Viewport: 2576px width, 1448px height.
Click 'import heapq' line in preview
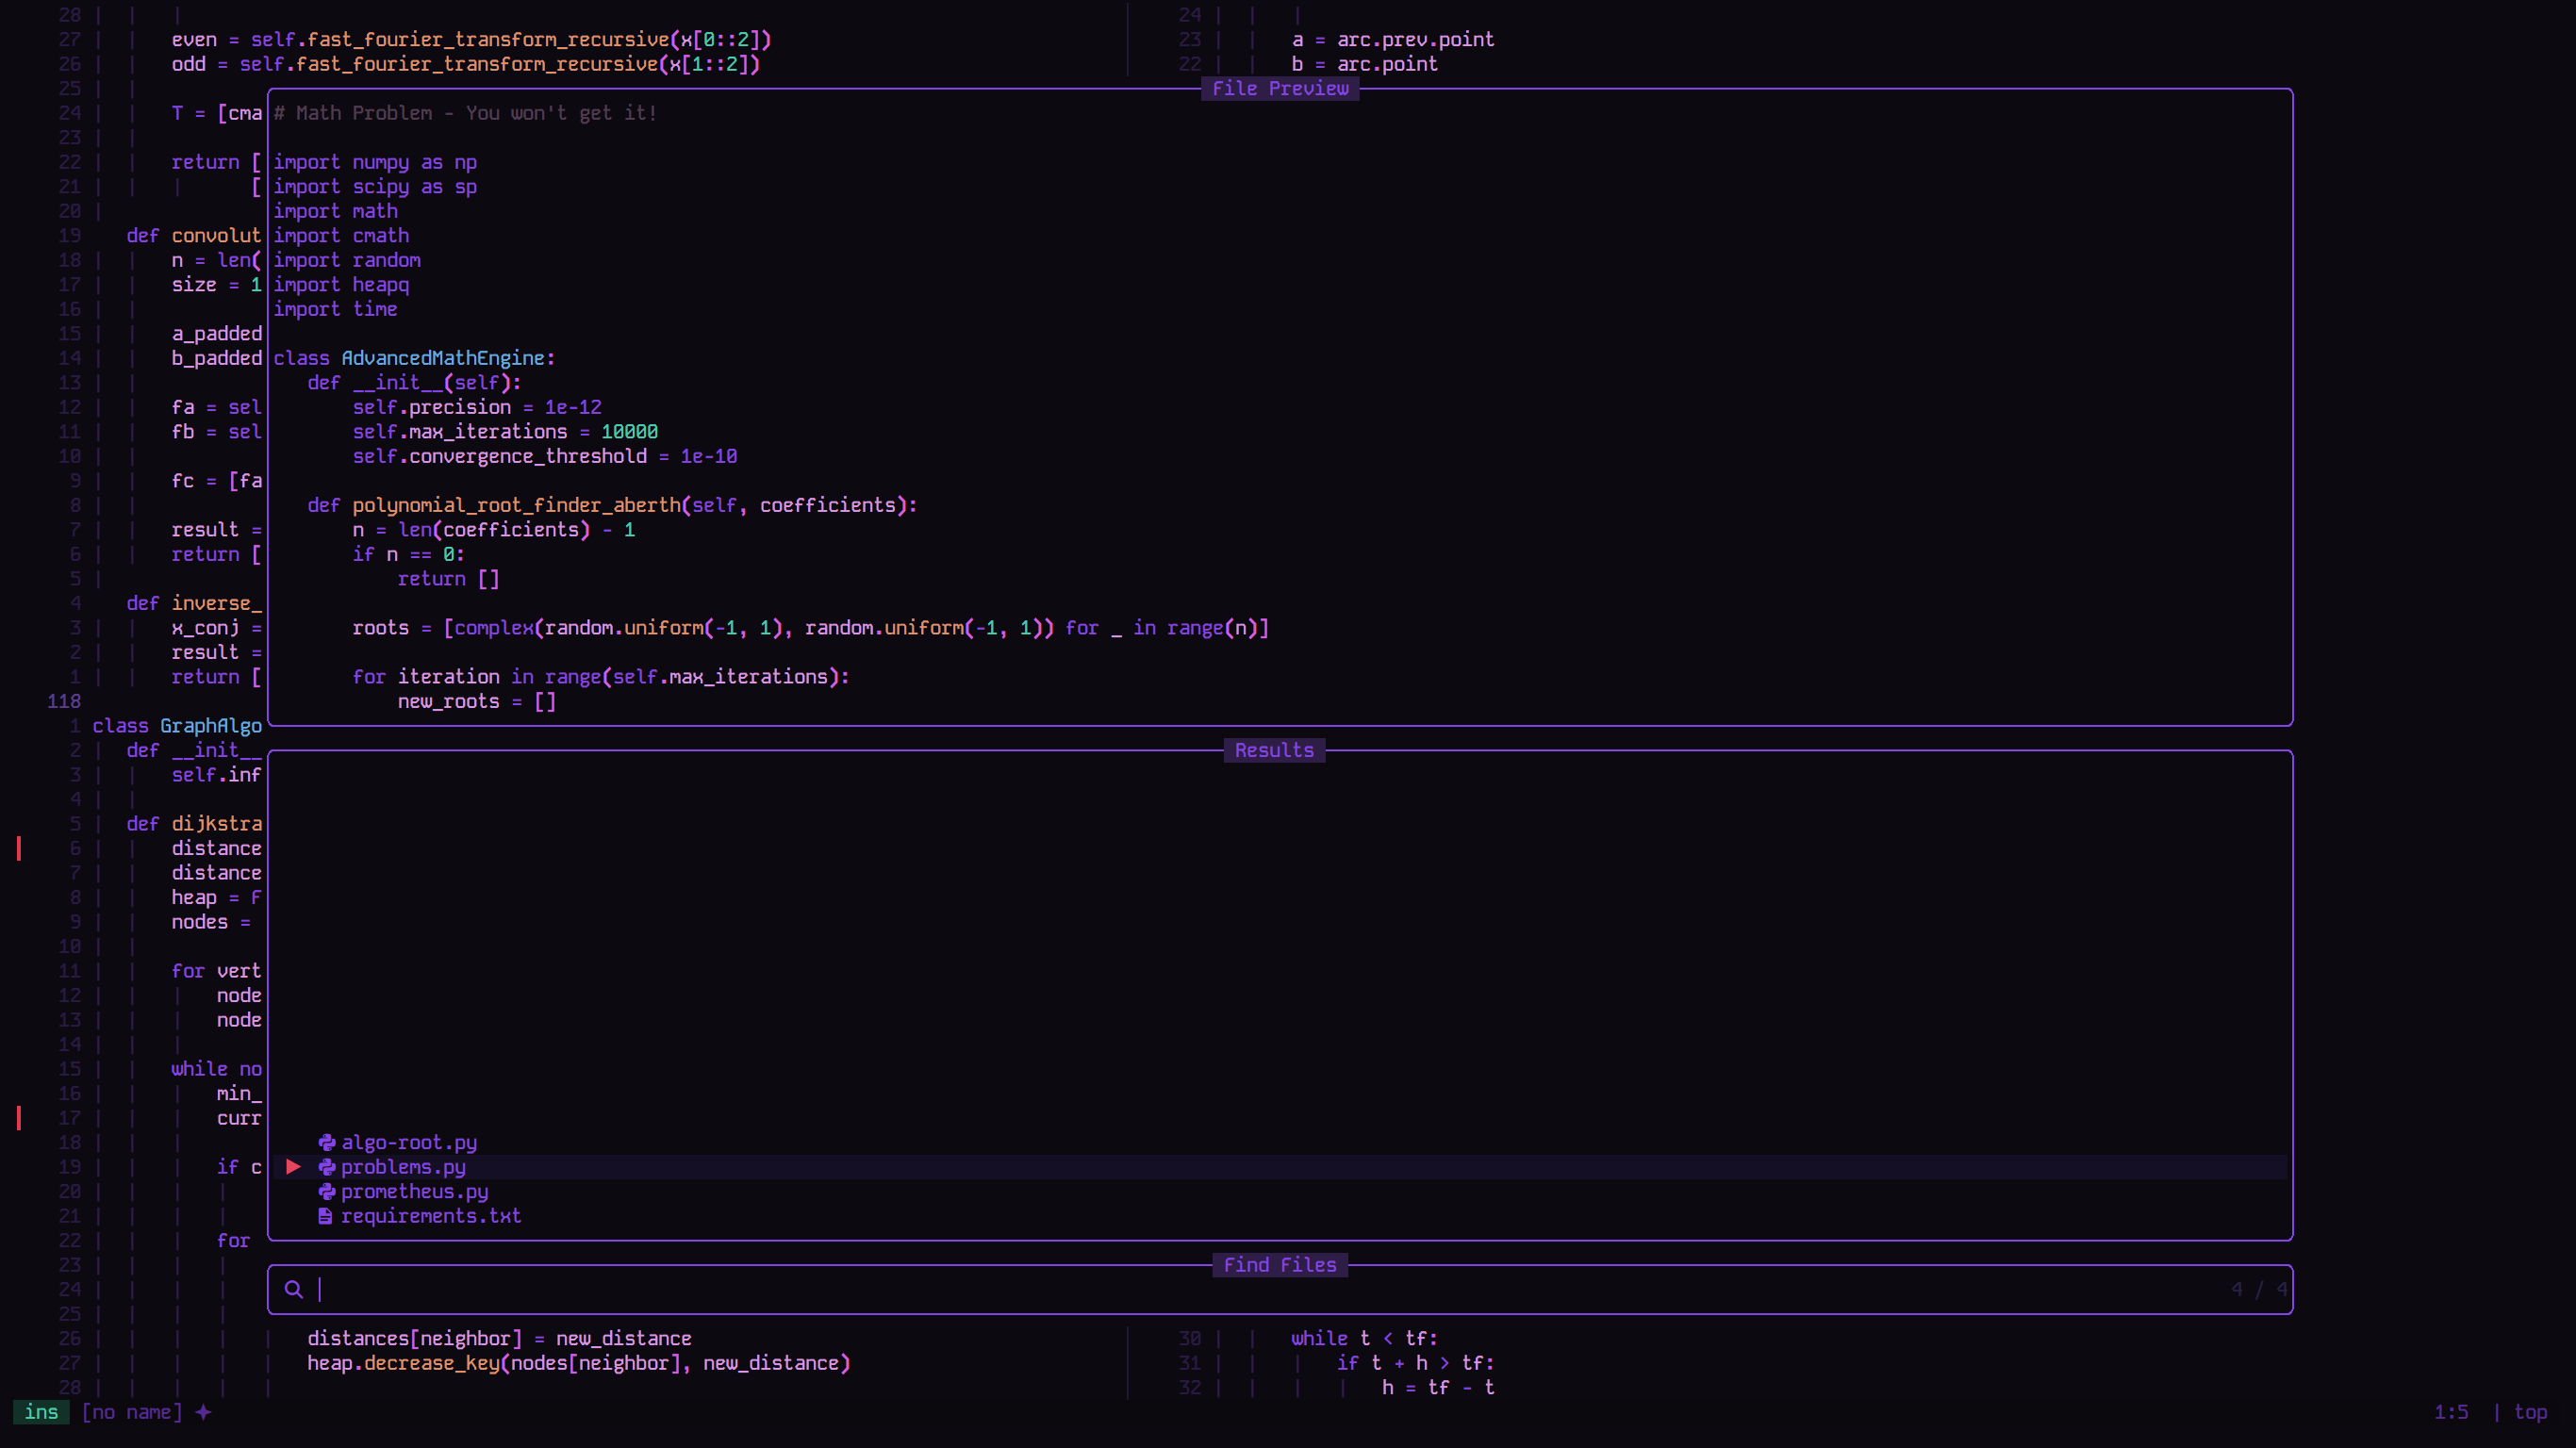pos(341,285)
